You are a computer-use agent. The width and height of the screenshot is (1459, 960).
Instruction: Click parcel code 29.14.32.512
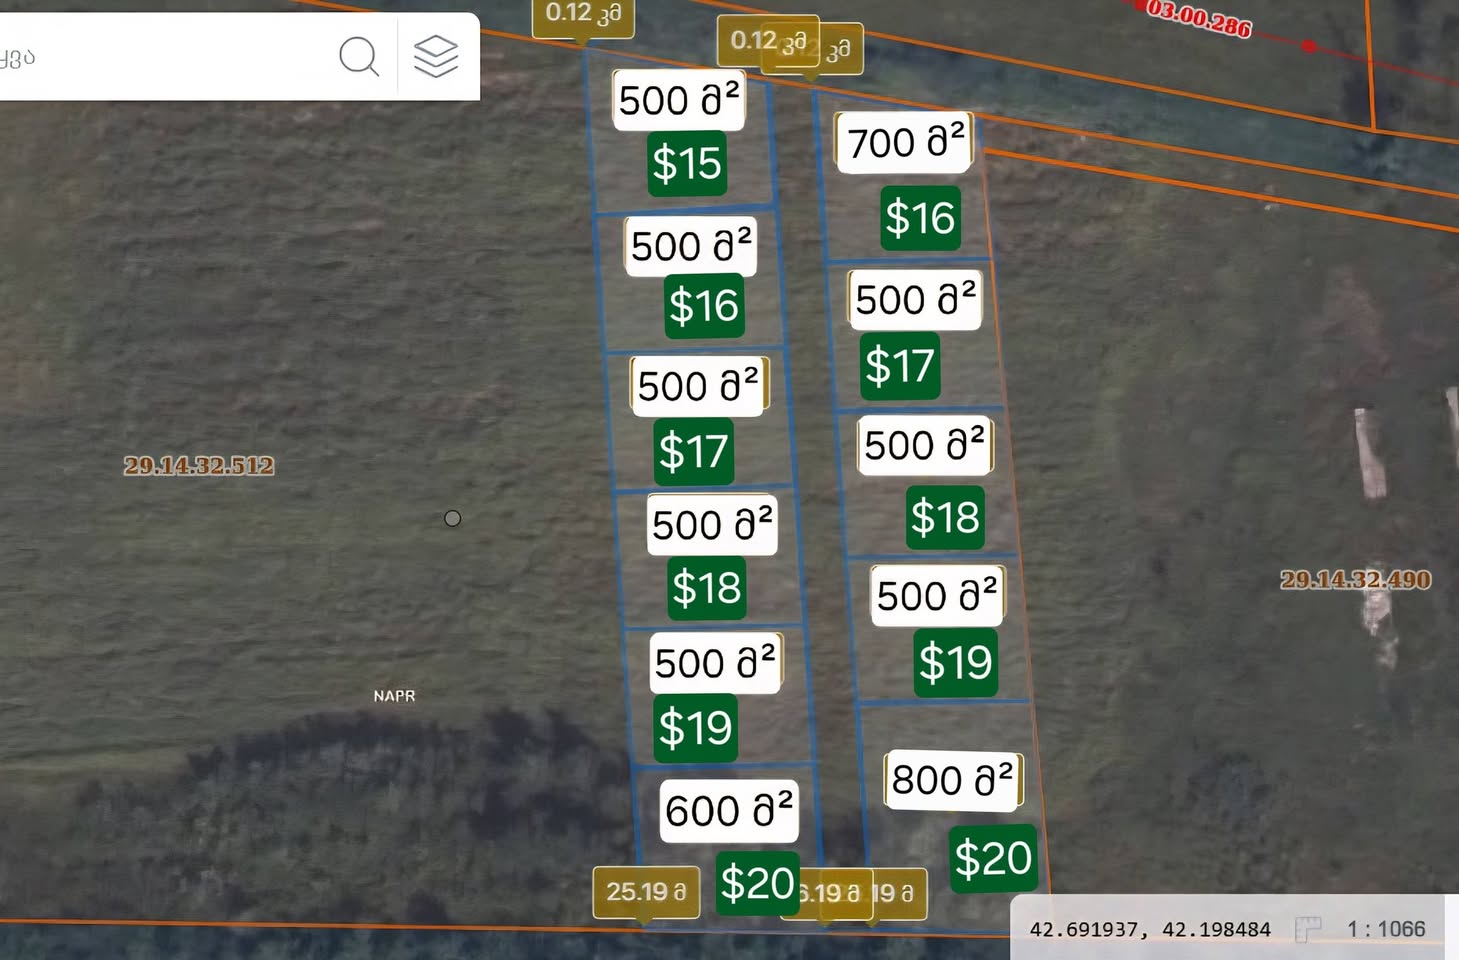click(x=199, y=465)
